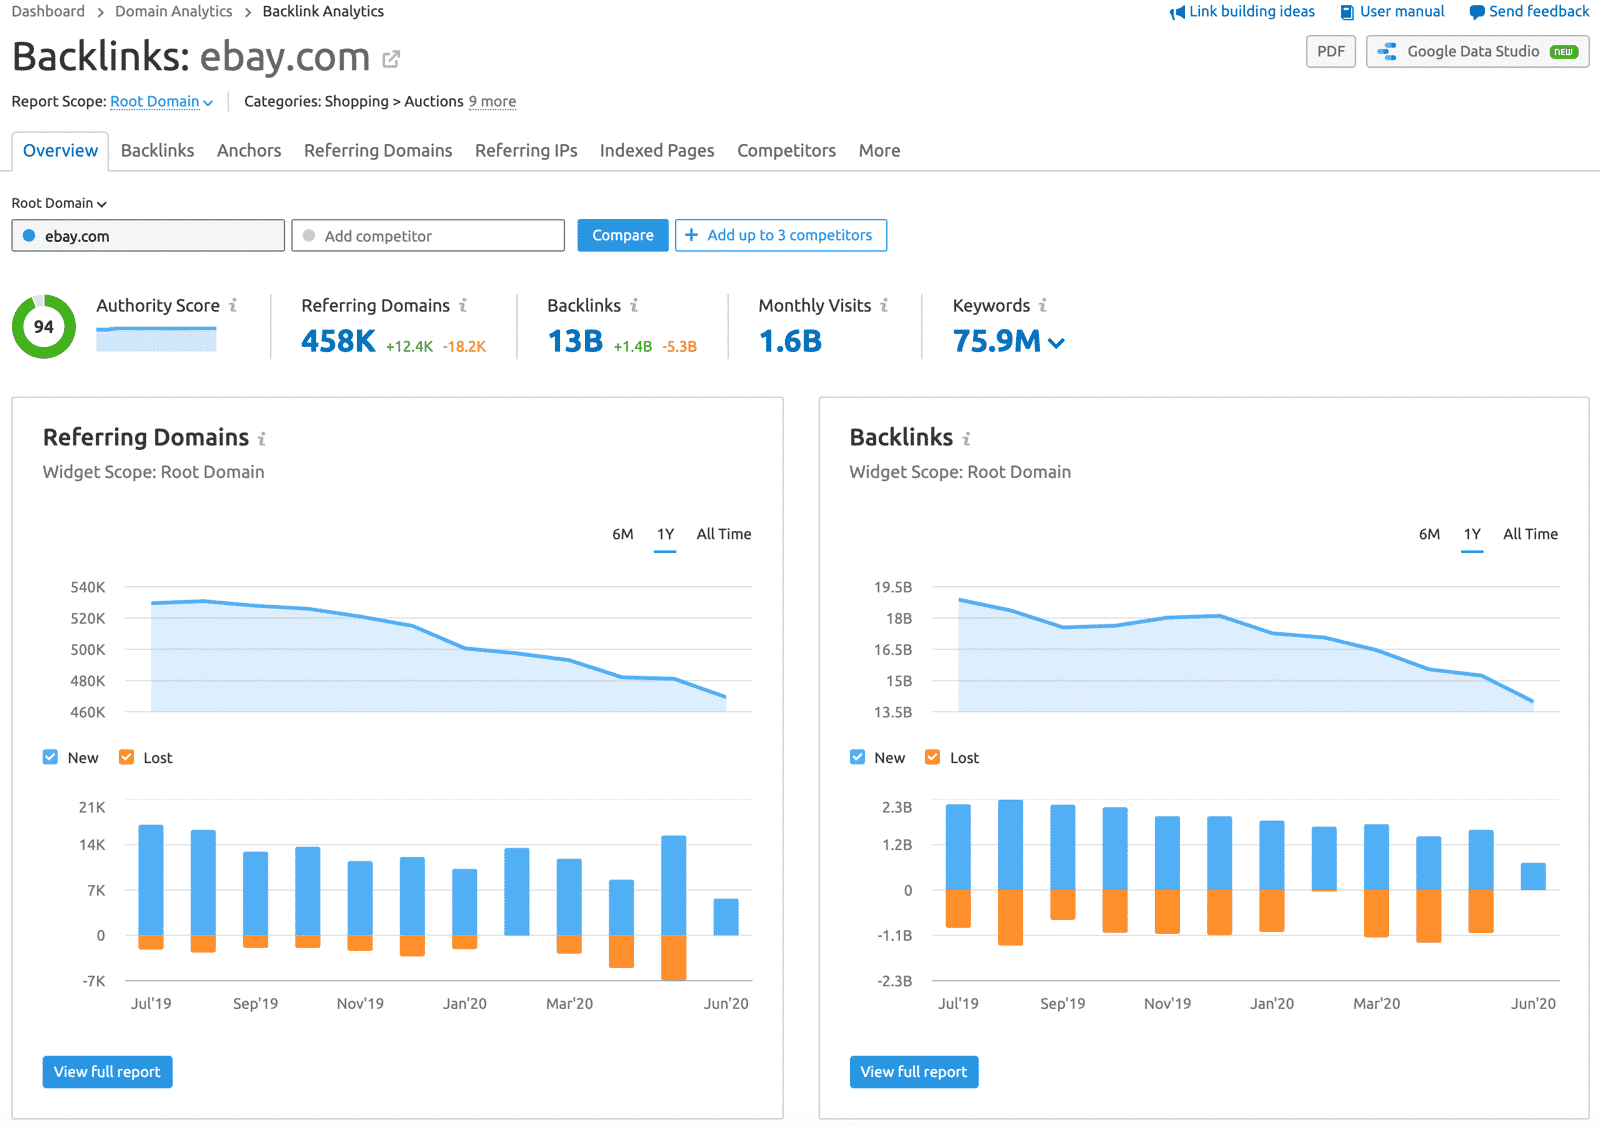Viewport: 1600px width, 1126px height.
Task: Uncheck New in Referring Domains chart
Action: click(x=49, y=757)
